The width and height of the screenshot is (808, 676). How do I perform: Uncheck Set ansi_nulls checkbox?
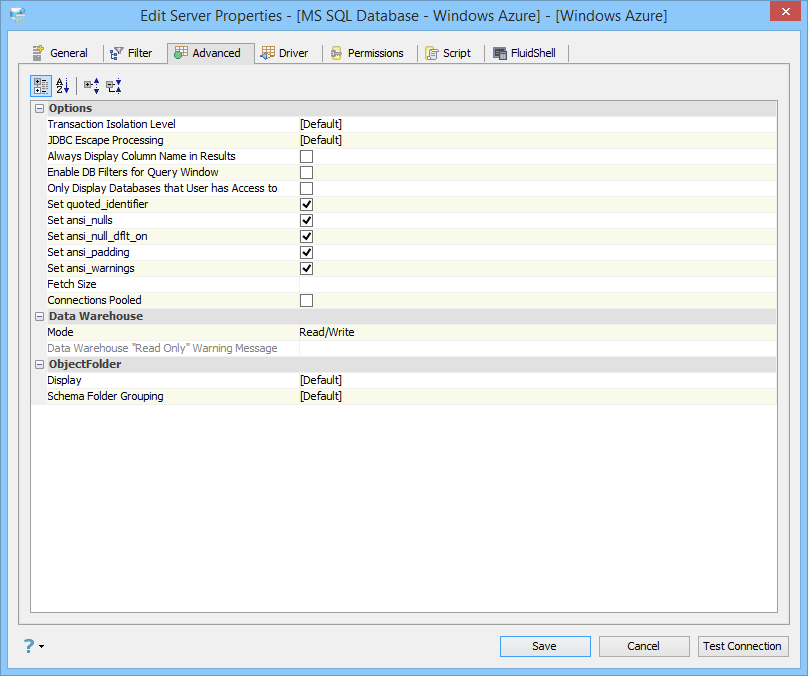coord(307,220)
